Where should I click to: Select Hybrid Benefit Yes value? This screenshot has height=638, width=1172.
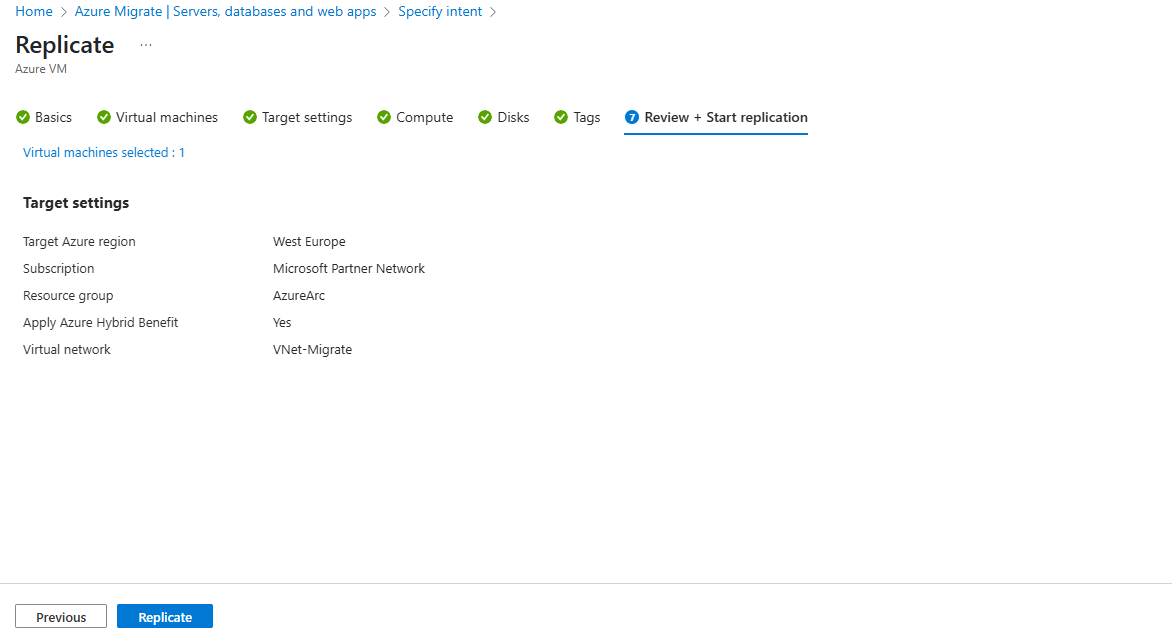point(282,322)
